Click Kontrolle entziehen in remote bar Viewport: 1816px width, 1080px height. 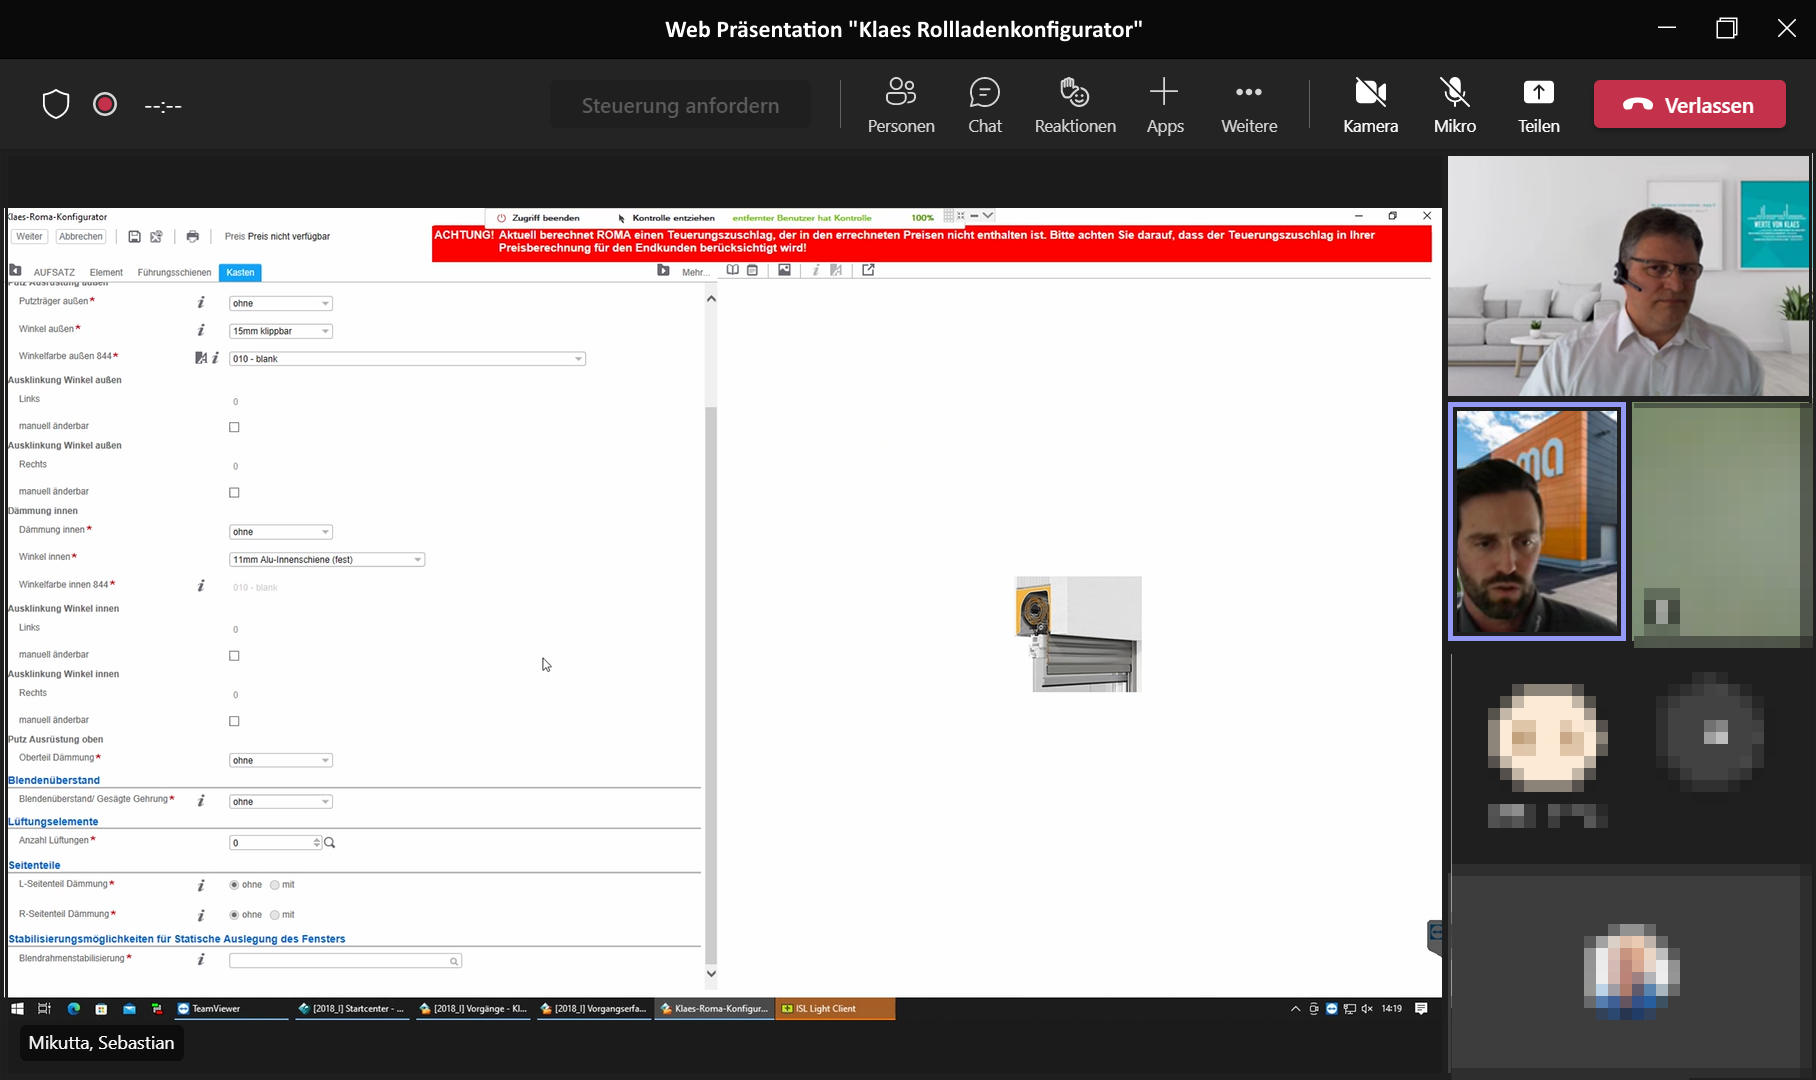666,217
